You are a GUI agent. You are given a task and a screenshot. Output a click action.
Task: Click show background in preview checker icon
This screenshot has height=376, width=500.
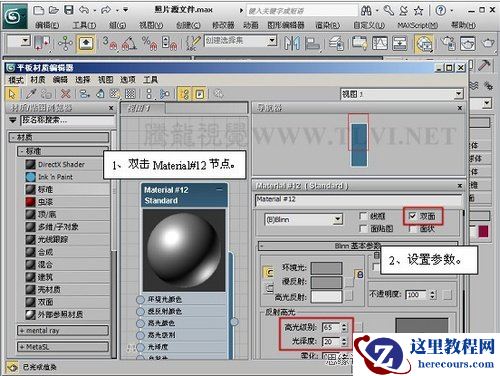(130, 94)
